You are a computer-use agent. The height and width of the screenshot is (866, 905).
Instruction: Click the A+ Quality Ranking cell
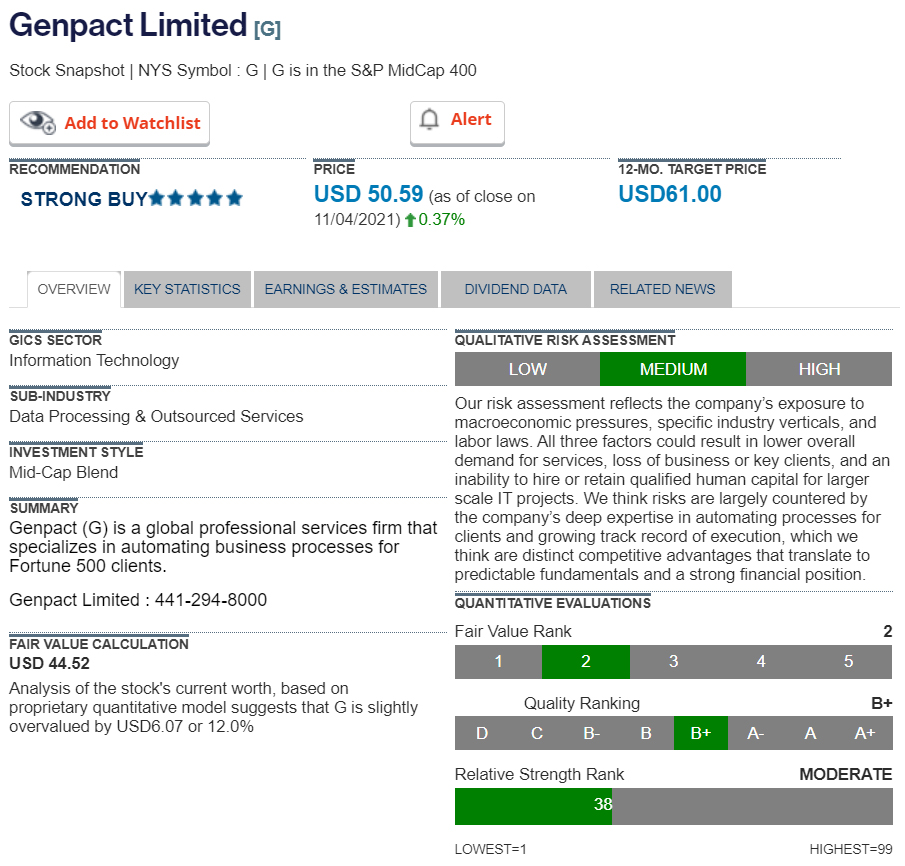864,733
